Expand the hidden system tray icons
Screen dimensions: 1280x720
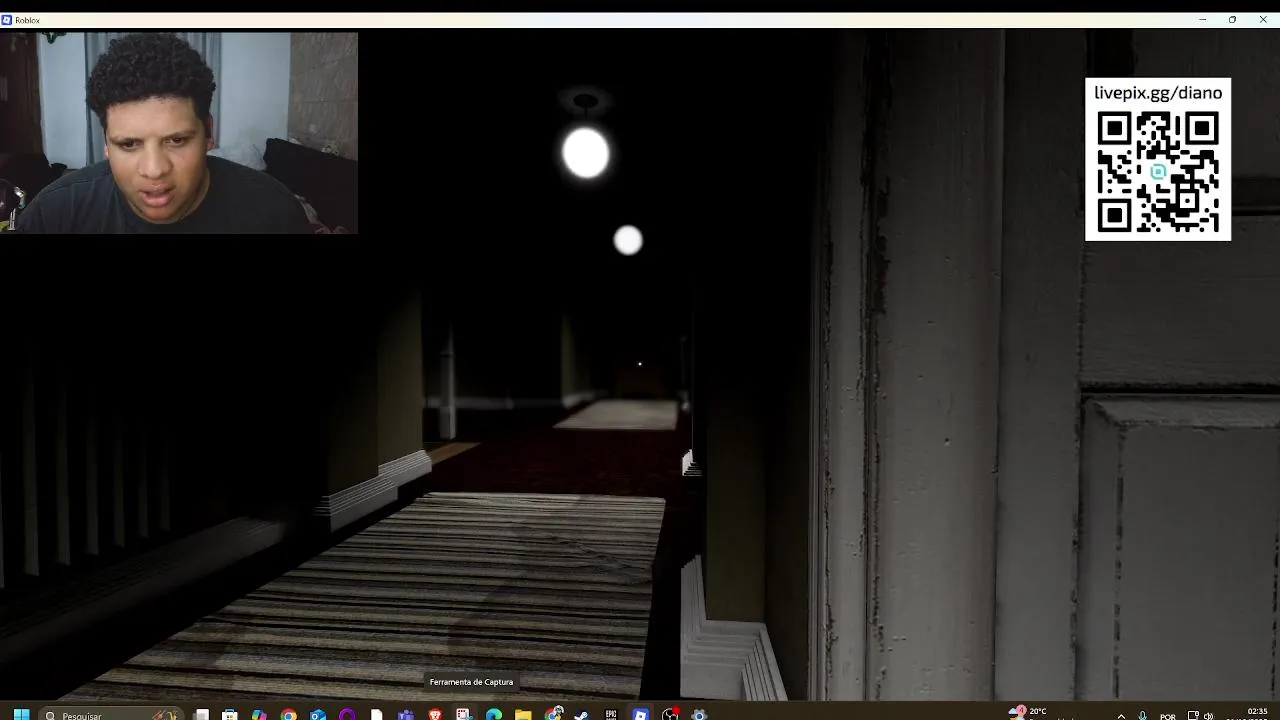pos(1121,715)
